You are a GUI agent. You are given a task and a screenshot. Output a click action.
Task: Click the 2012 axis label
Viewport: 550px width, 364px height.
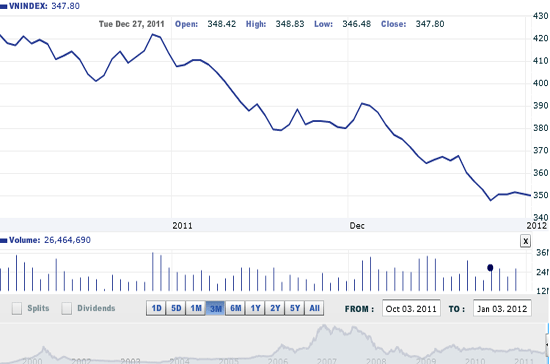point(537,226)
